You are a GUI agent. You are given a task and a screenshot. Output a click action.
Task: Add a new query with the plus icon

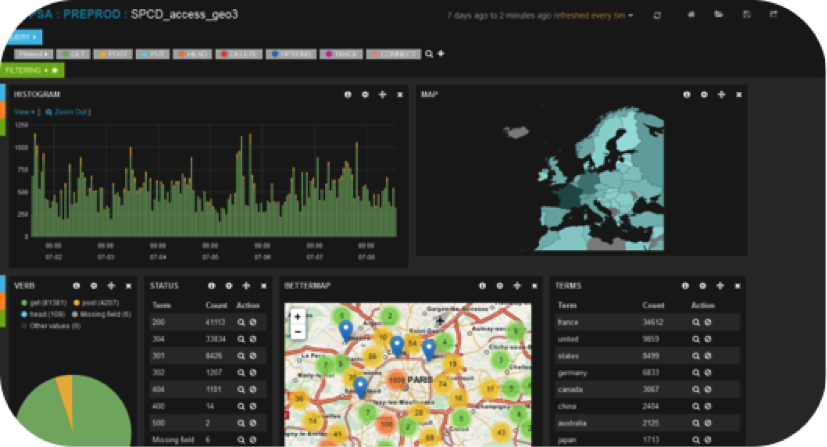(441, 53)
